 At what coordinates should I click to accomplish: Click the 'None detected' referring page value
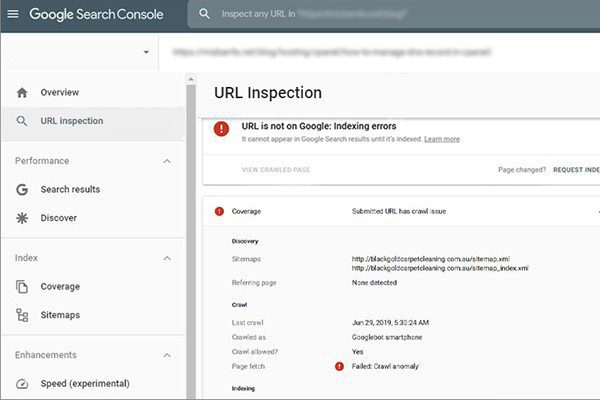[374, 283]
